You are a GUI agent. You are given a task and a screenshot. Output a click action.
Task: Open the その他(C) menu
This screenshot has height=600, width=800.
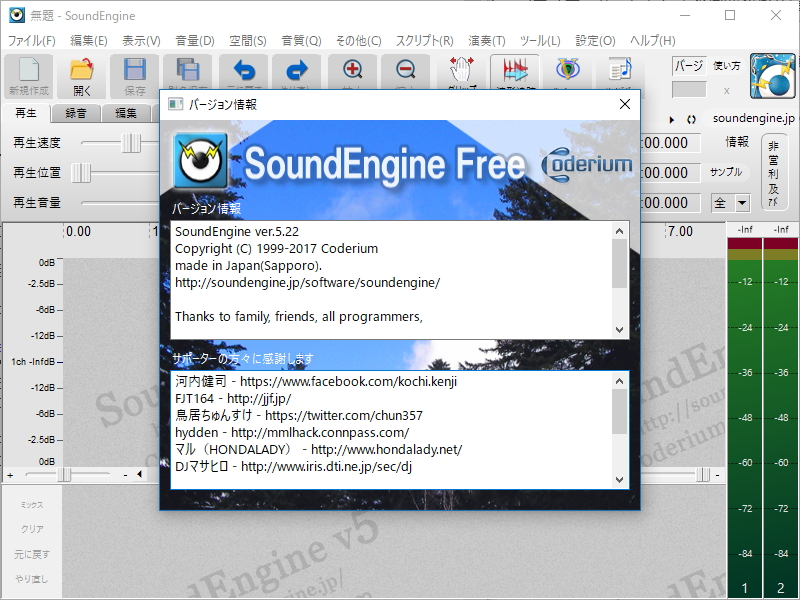pyautogui.click(x=359, y=41)
